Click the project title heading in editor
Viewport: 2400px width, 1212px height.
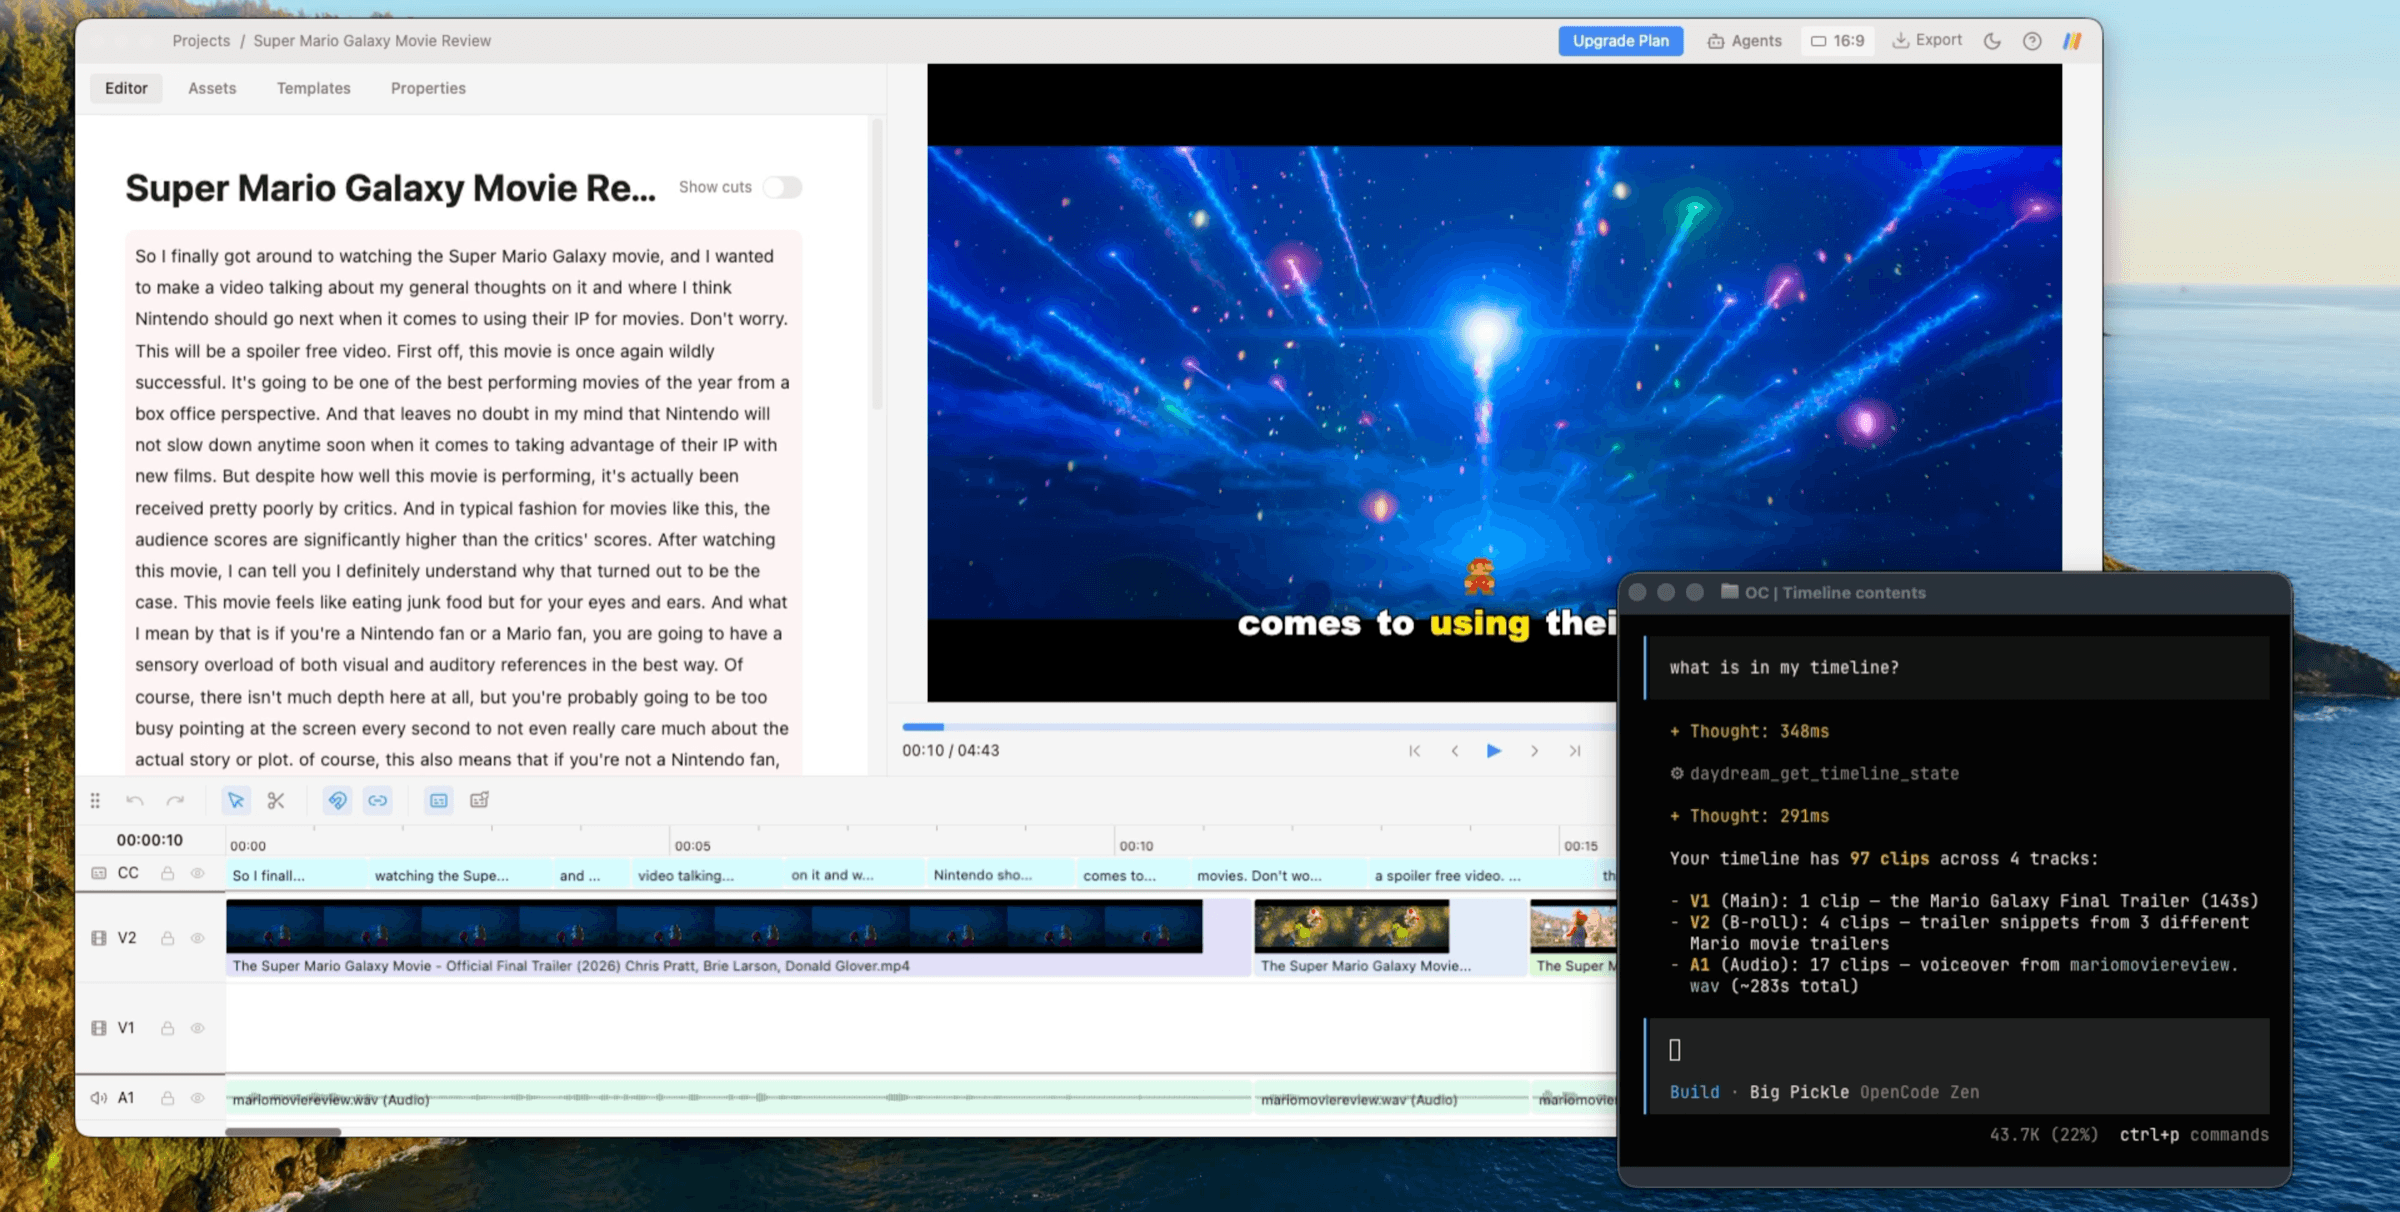point(390,188)
